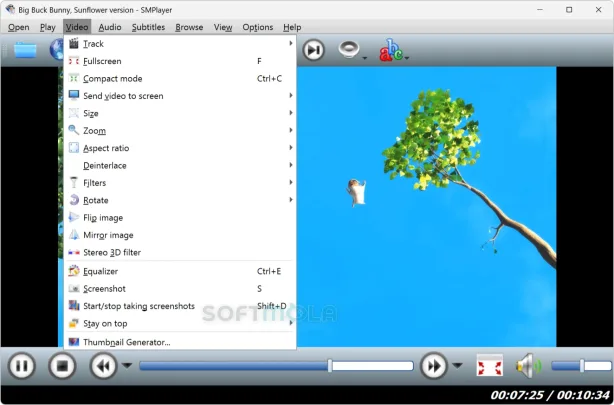Expand Aspect ratio submenu arrow

click(x=291, y=148)
